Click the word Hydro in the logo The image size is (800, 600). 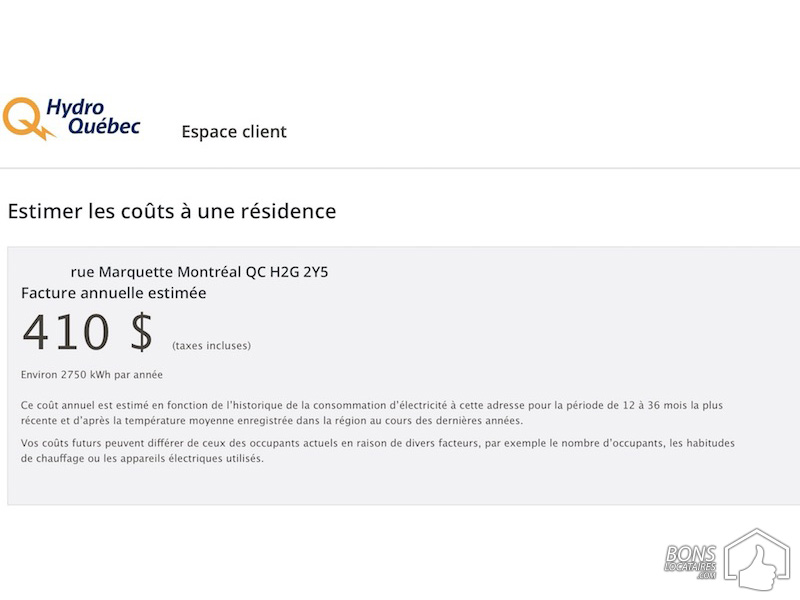[x=75, y=108]
